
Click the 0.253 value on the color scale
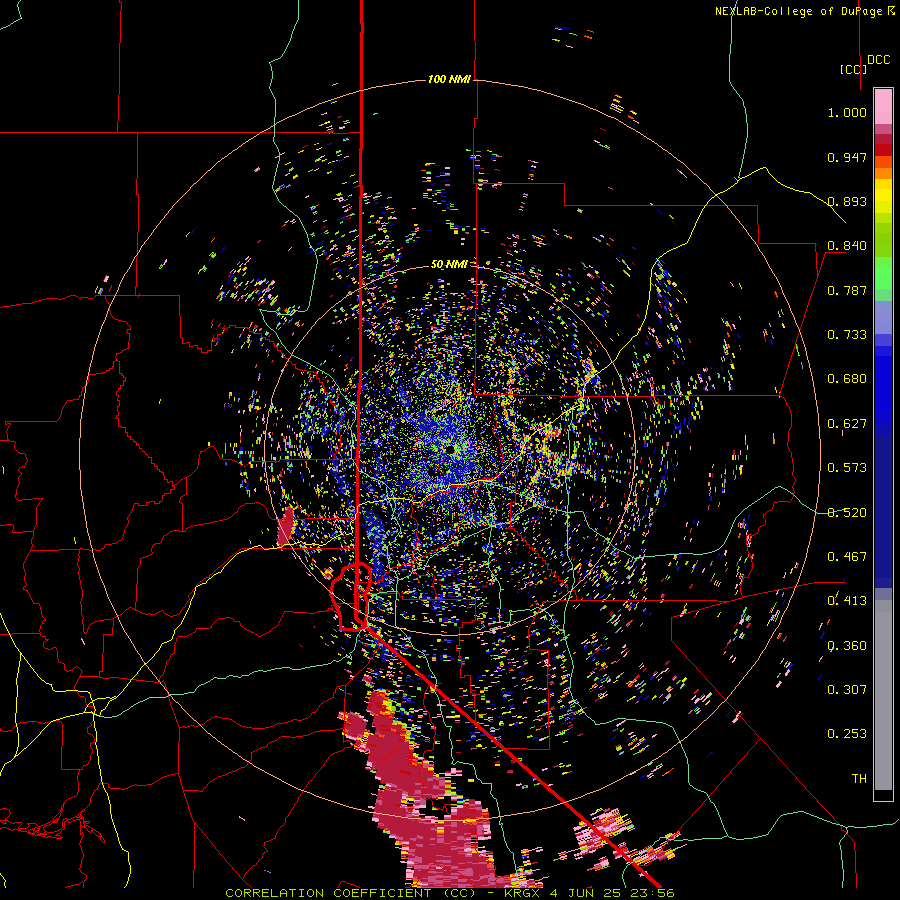[847, 734]
